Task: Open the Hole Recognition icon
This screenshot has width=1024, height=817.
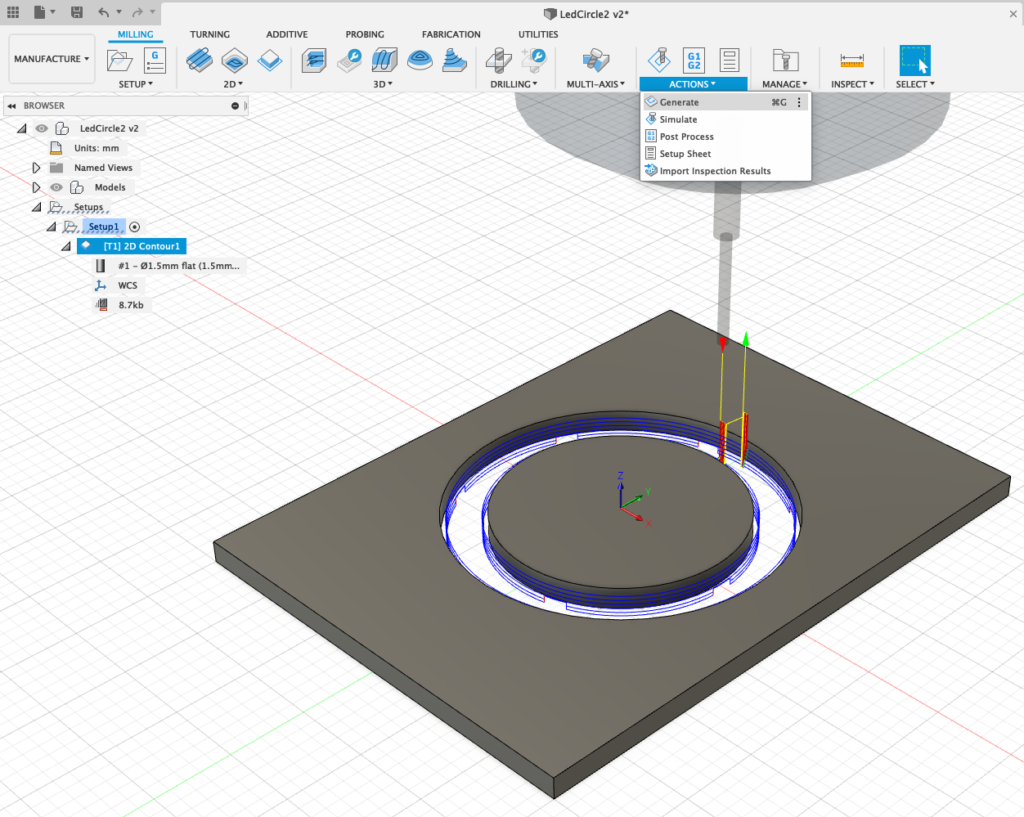Action: click(534, 61)
